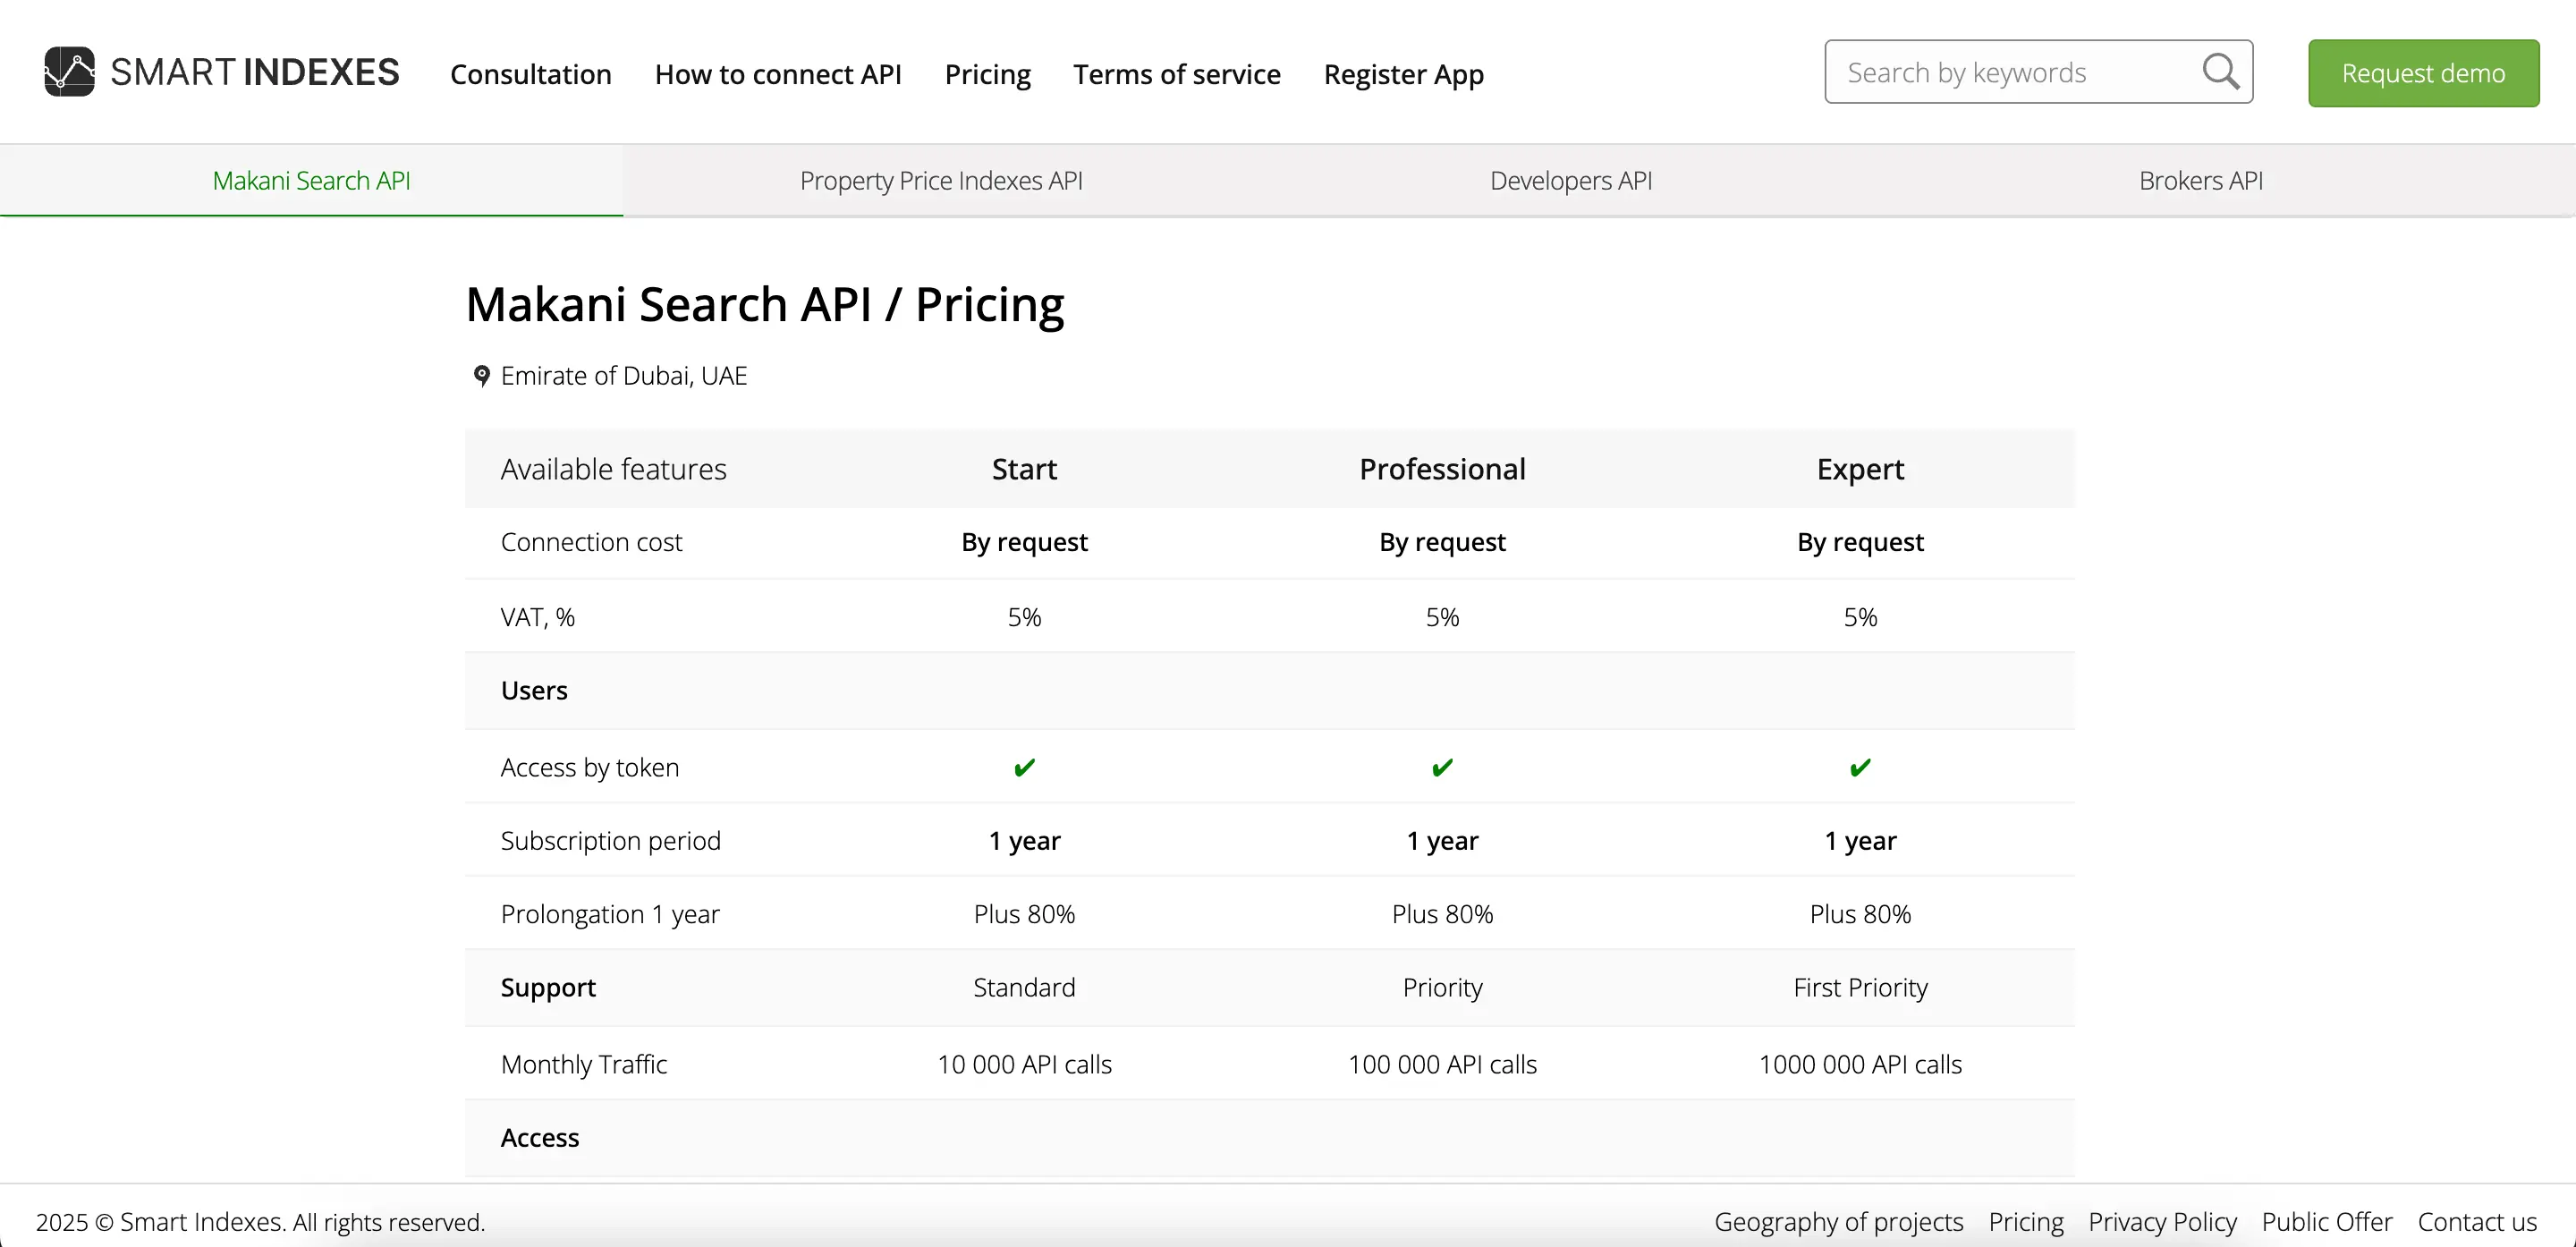Click the Monthly Traffic row label
Viewport: 2576px width, 1247px height.
click(x=584, y=1064)
